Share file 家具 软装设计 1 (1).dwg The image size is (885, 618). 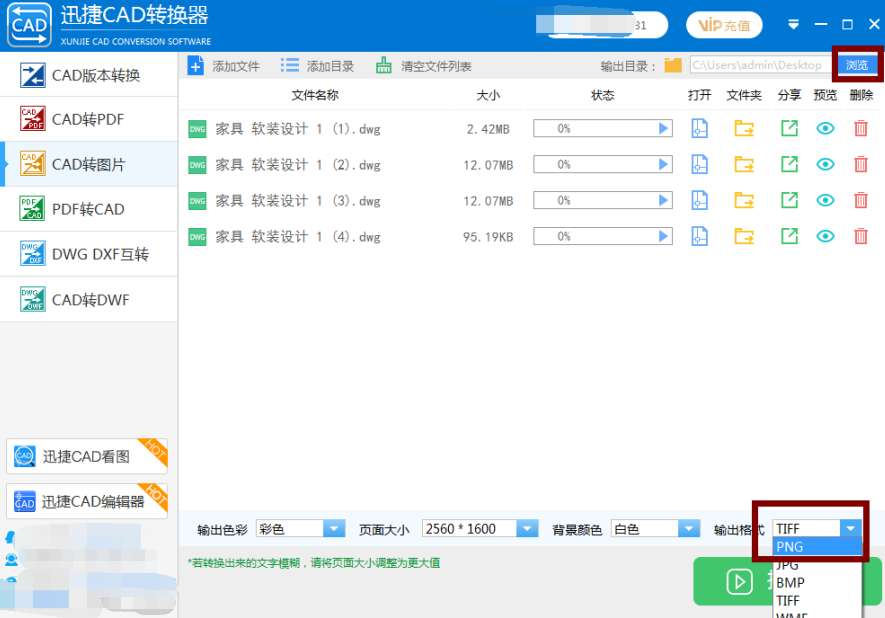click(x=789, y=129)
